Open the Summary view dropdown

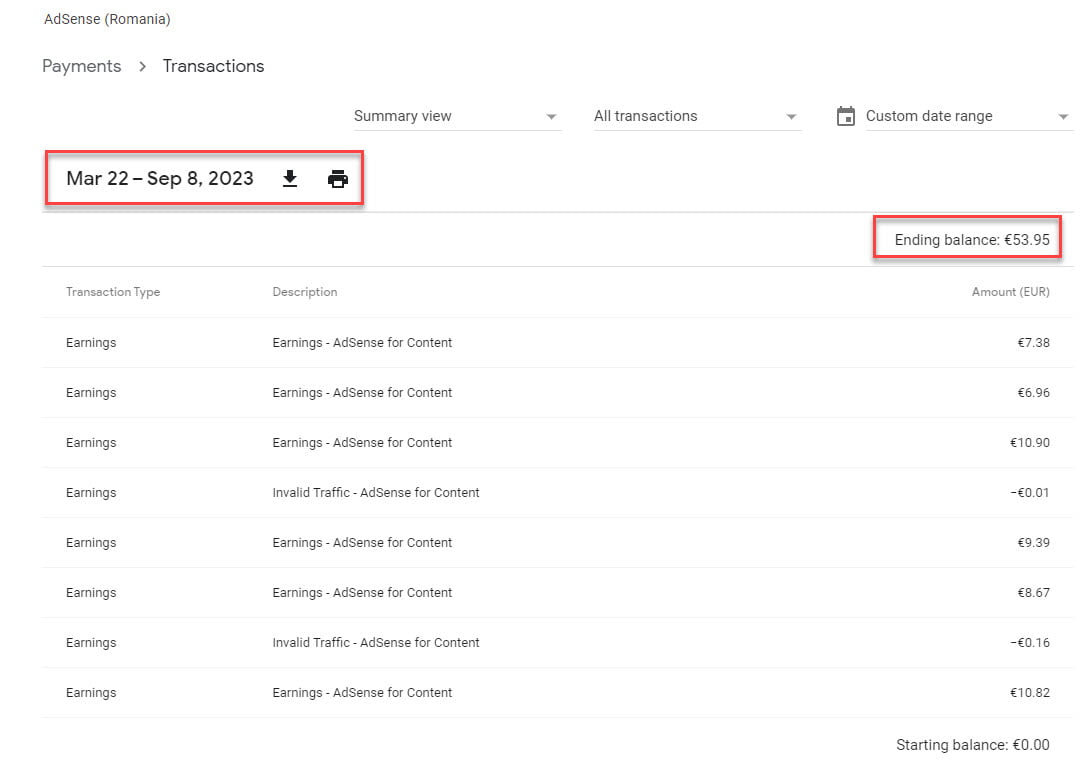coord(455,115)
